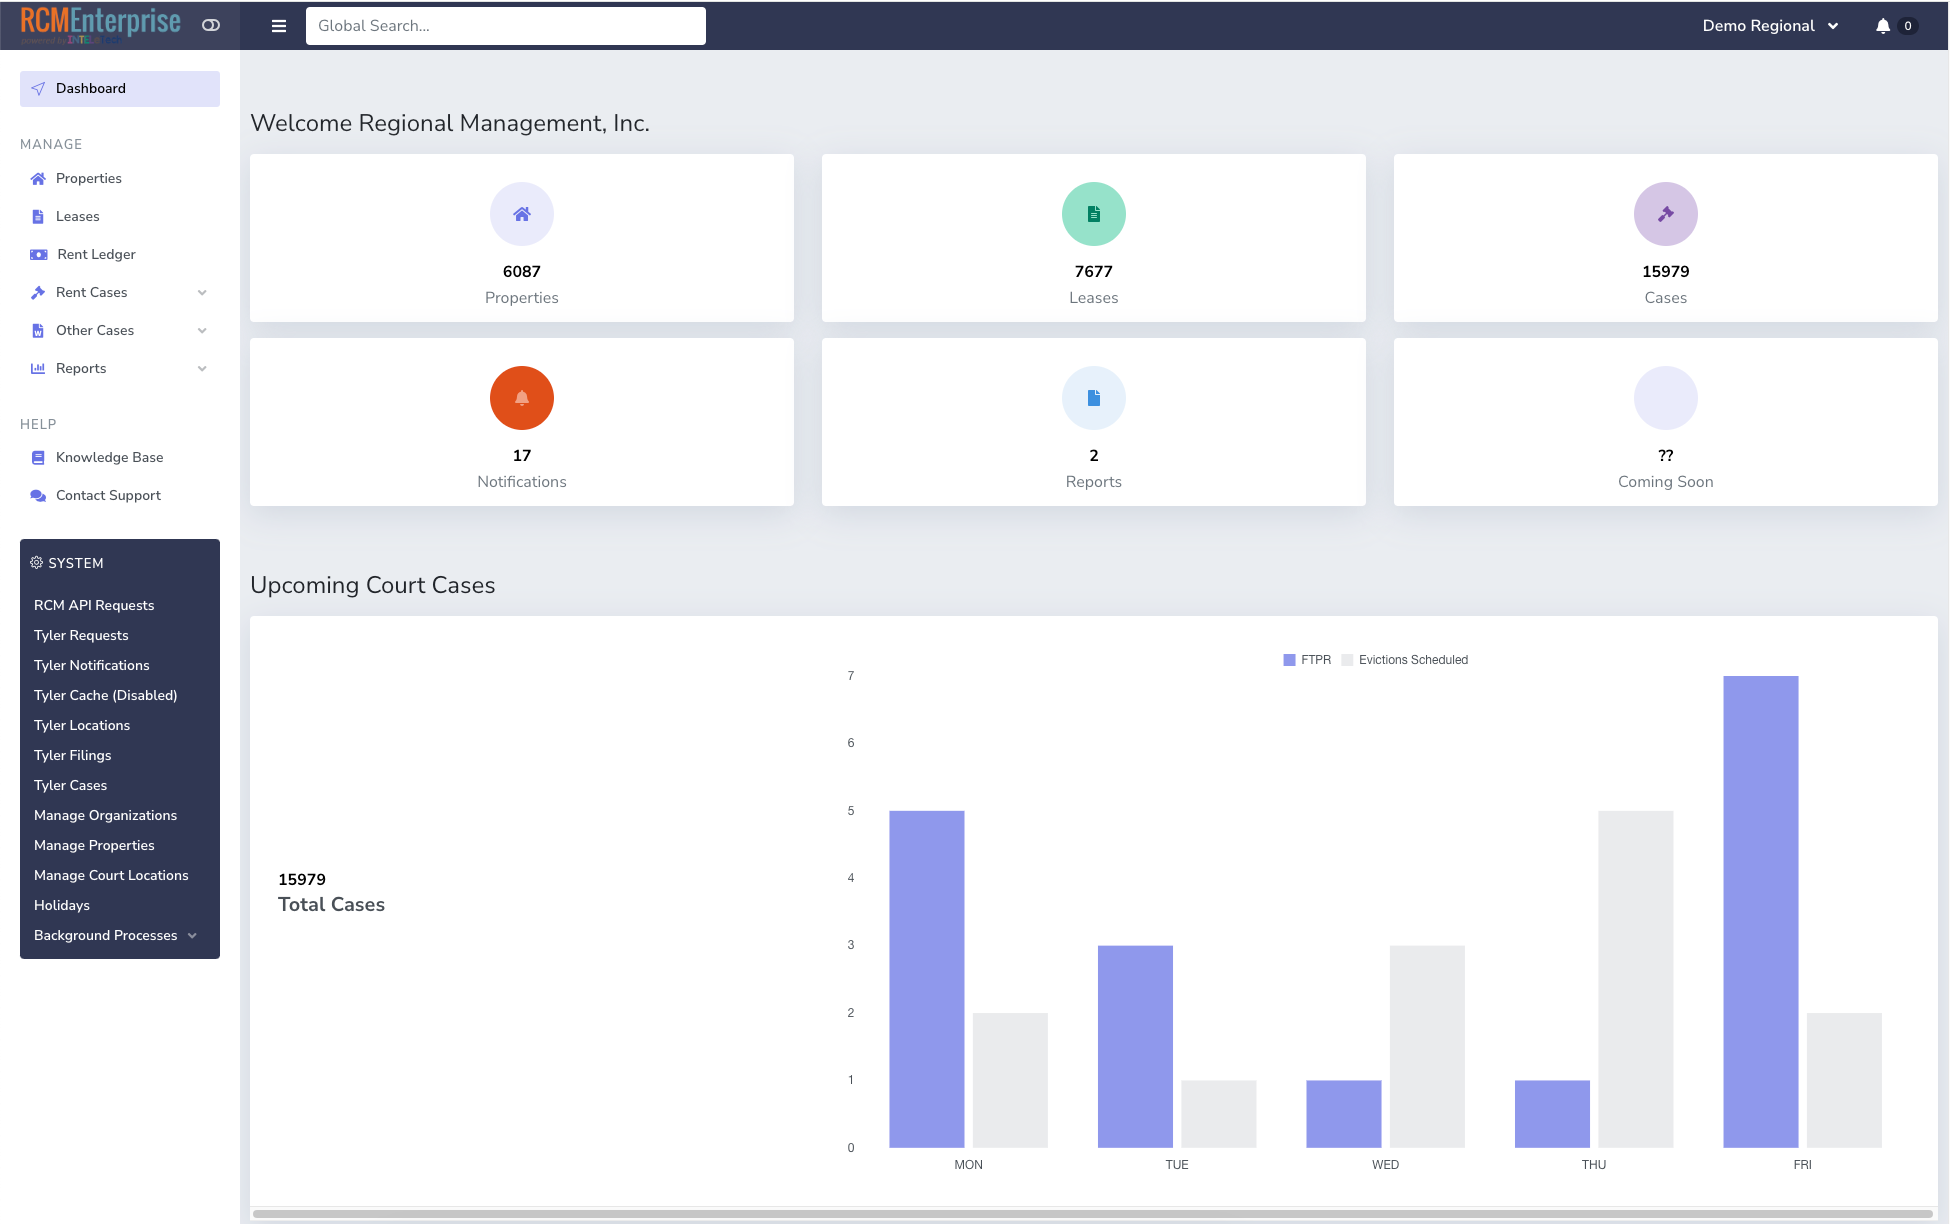
Task: Click the orange Notifications bell card icon
Action: coord(521,397)
